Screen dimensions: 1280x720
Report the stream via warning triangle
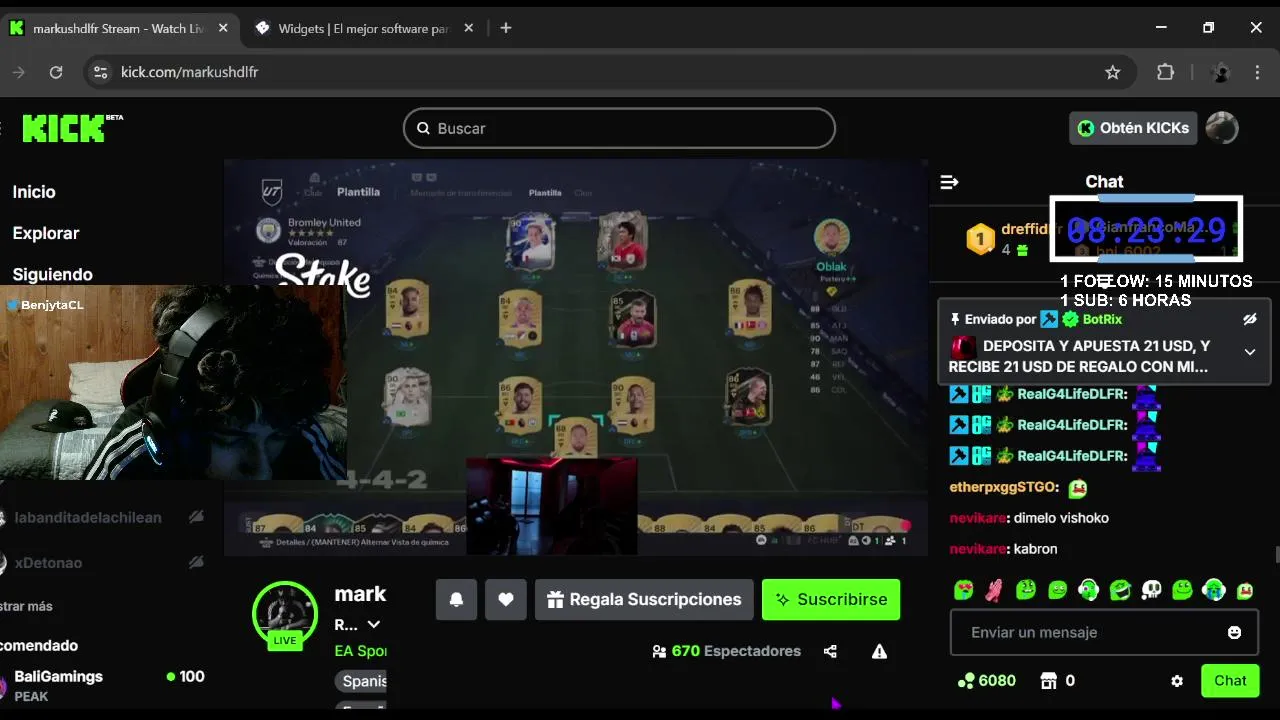(x=879, y=652)
